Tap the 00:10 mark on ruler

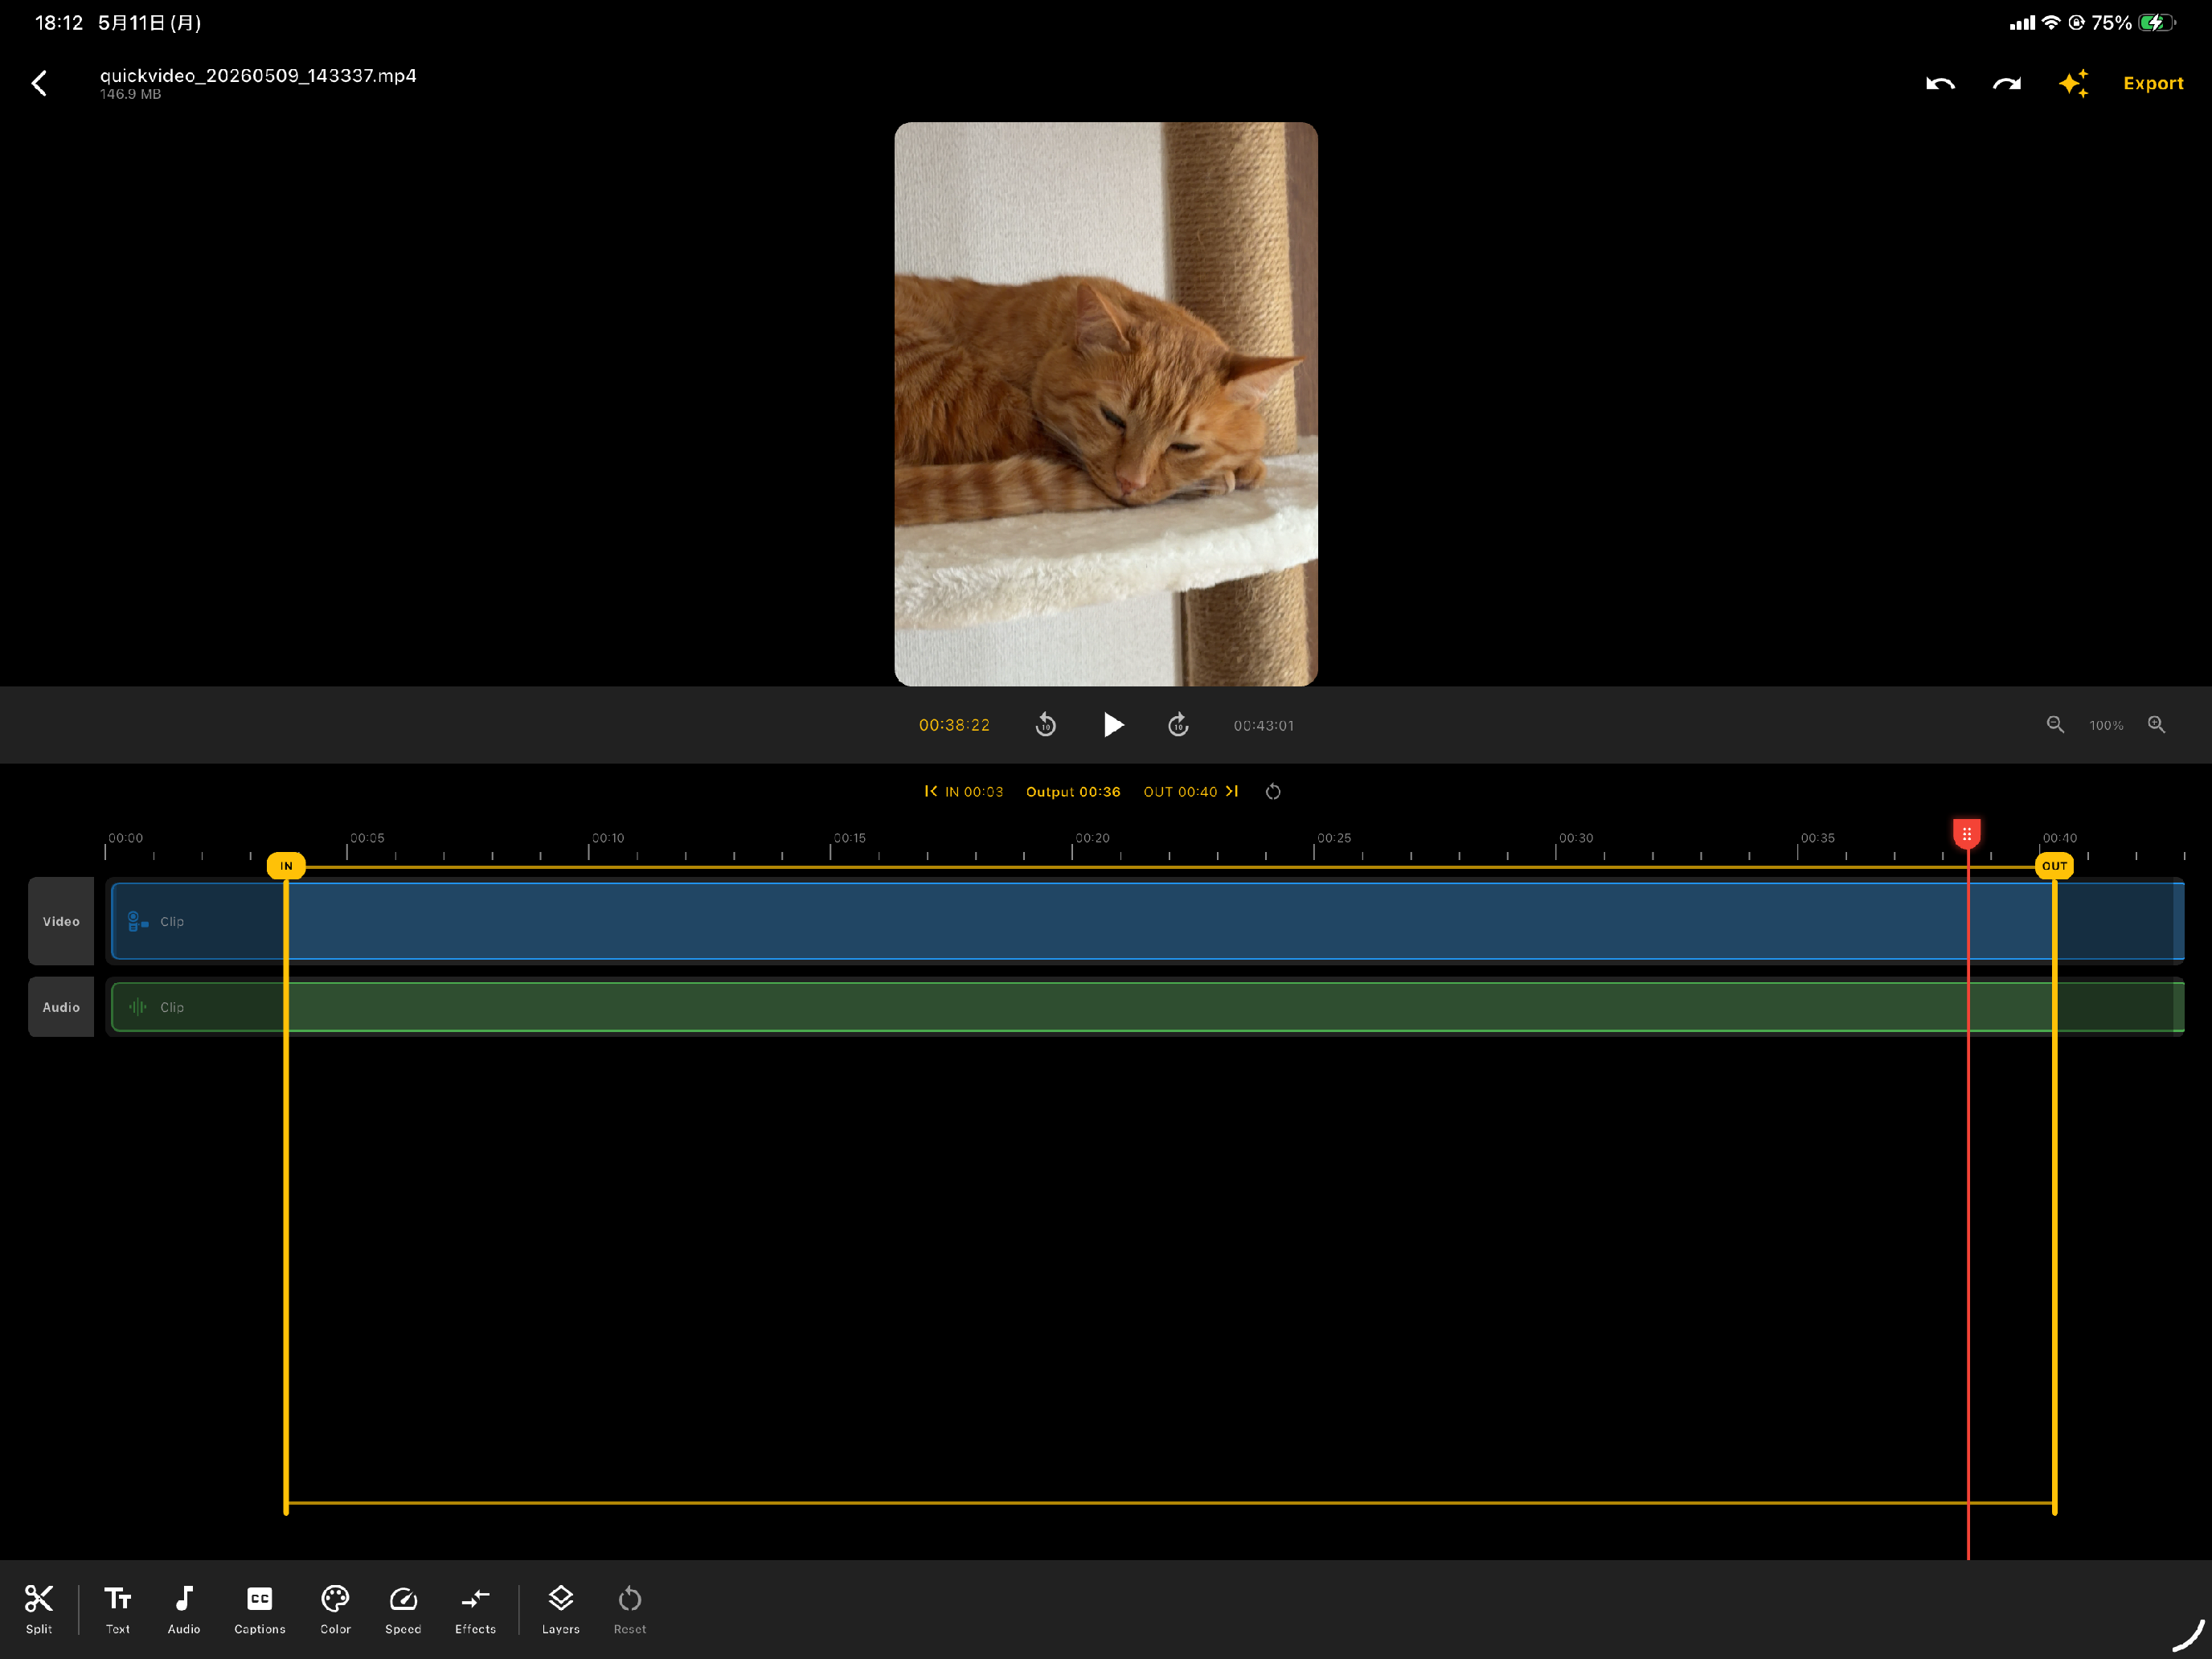click(x=608, y=838)
